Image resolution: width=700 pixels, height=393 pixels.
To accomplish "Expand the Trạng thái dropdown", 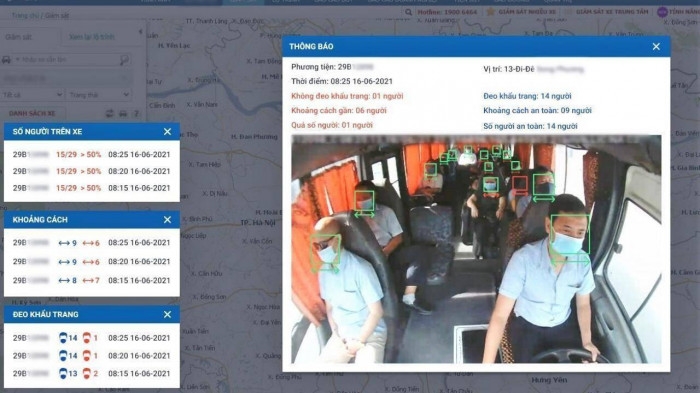I will click(99, 95).
